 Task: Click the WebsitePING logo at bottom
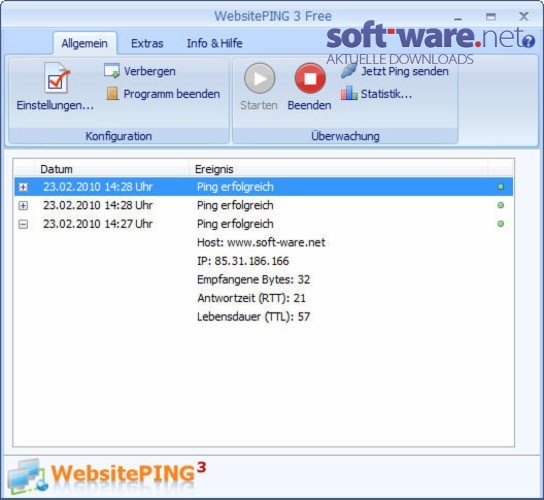pyautogui.click(x=107, y=476)
